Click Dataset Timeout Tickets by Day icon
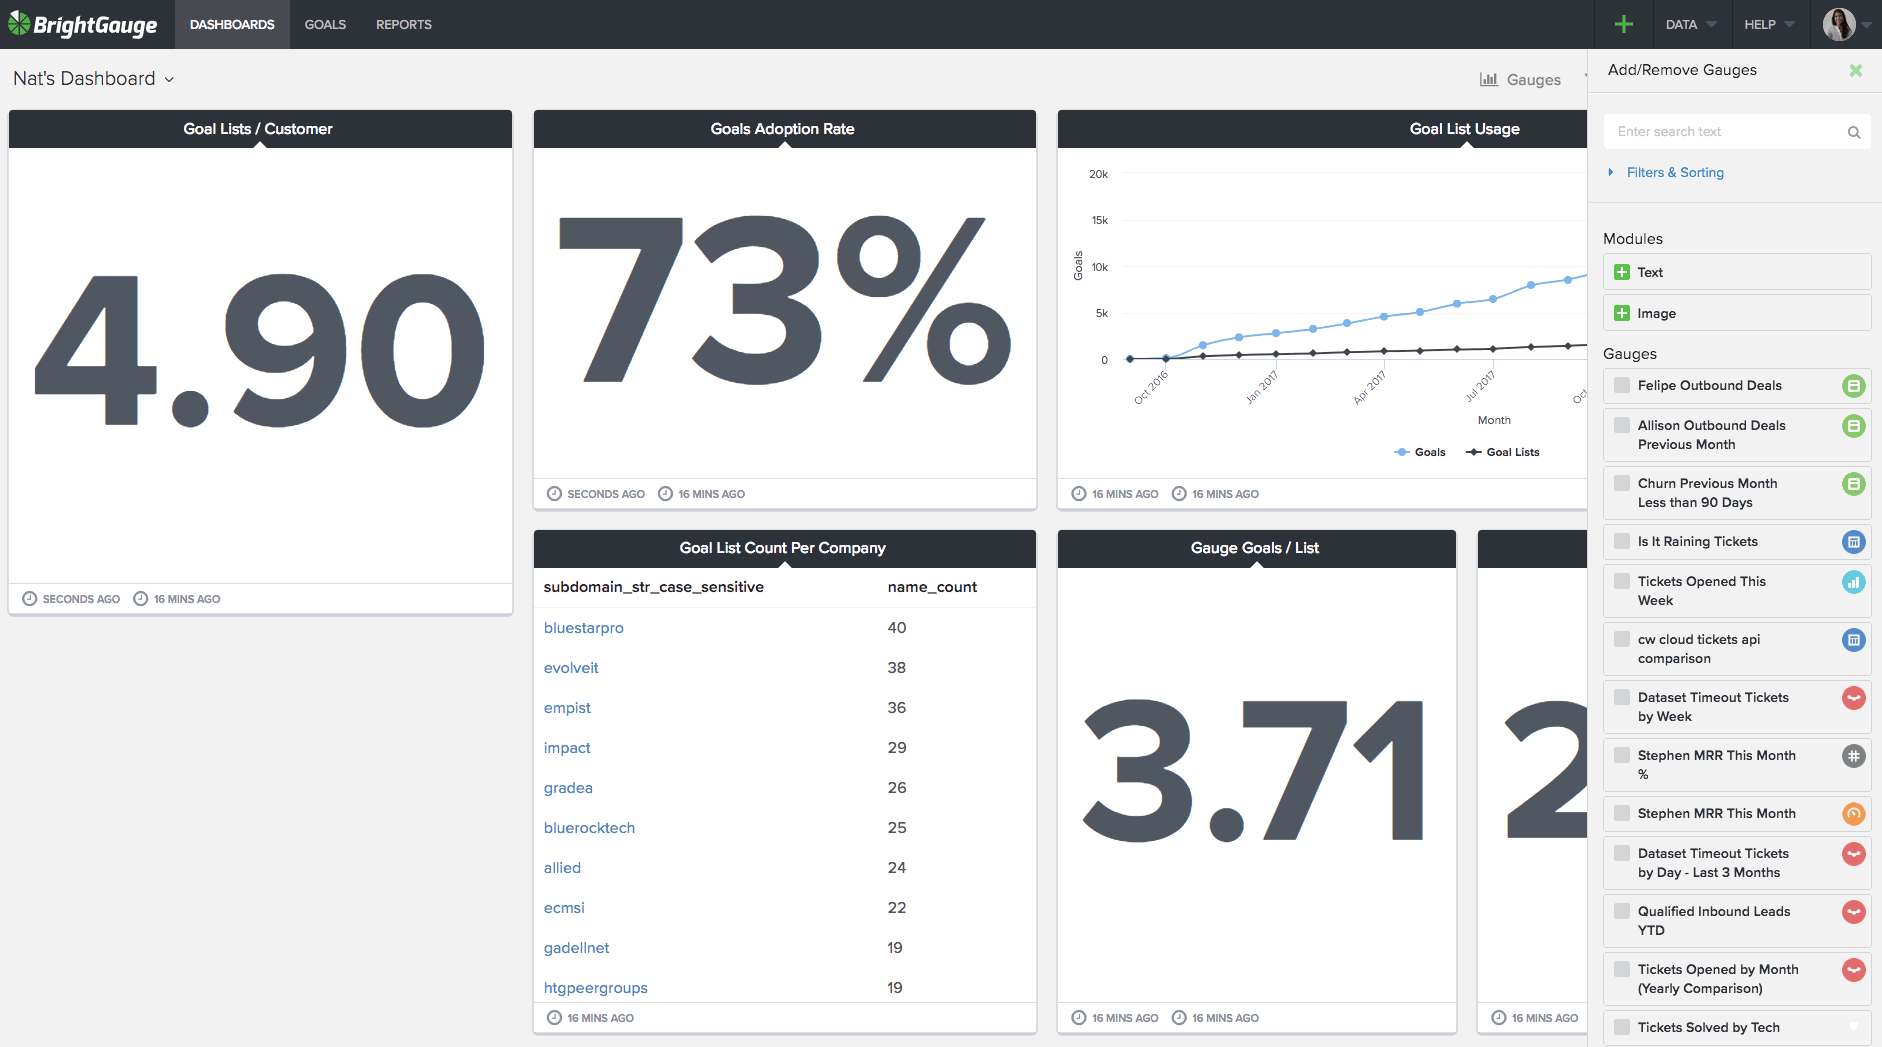Viewport: 1882px width, 1047px height. (x=1854, y=854)
